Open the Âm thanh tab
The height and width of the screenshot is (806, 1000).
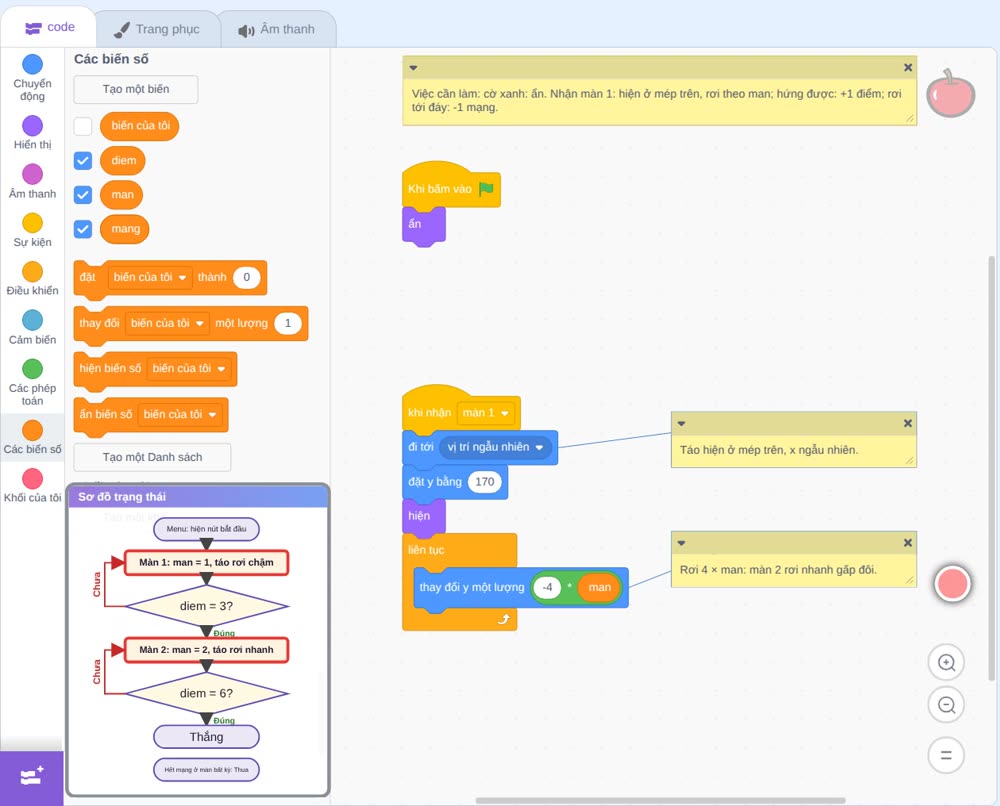(x=277, y=29)
